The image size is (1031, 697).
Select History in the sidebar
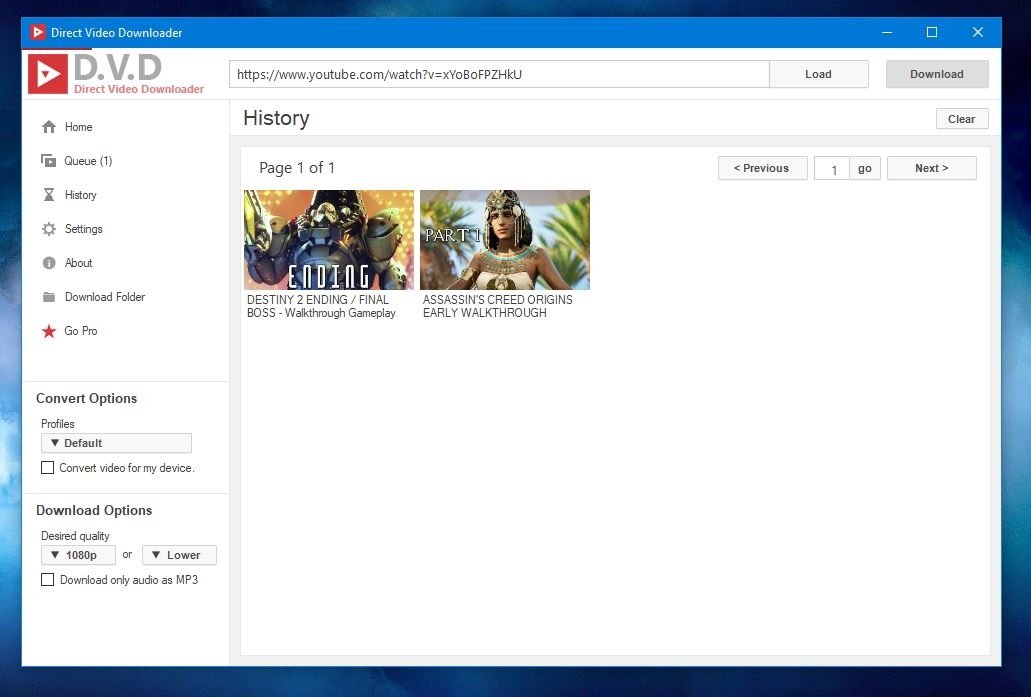(x=80, y=195)
